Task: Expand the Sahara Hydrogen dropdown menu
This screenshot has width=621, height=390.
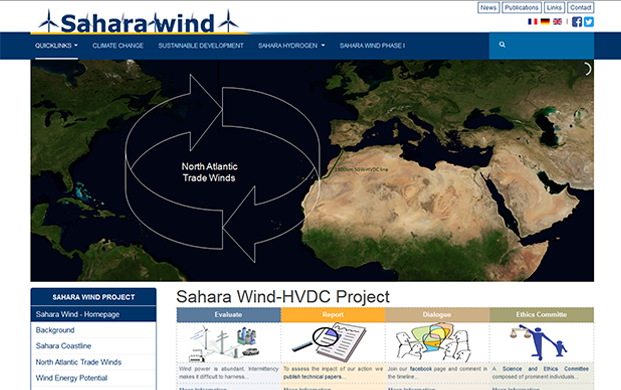Action: 291,46
